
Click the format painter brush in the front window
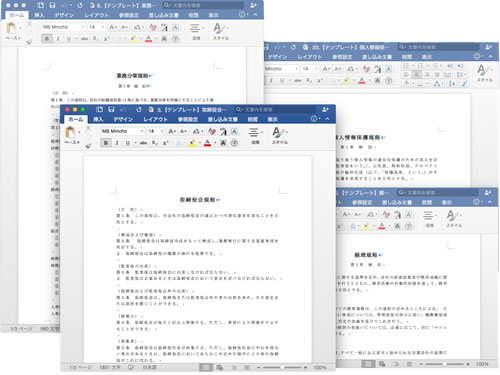88,145
